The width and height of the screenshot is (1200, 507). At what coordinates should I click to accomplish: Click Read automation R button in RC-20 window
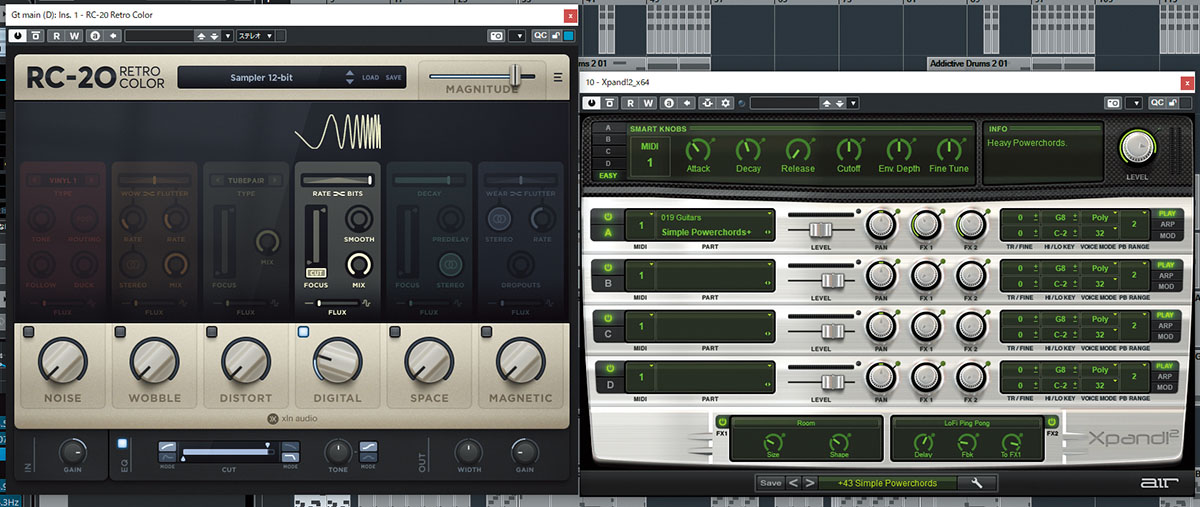coord(56,36)
